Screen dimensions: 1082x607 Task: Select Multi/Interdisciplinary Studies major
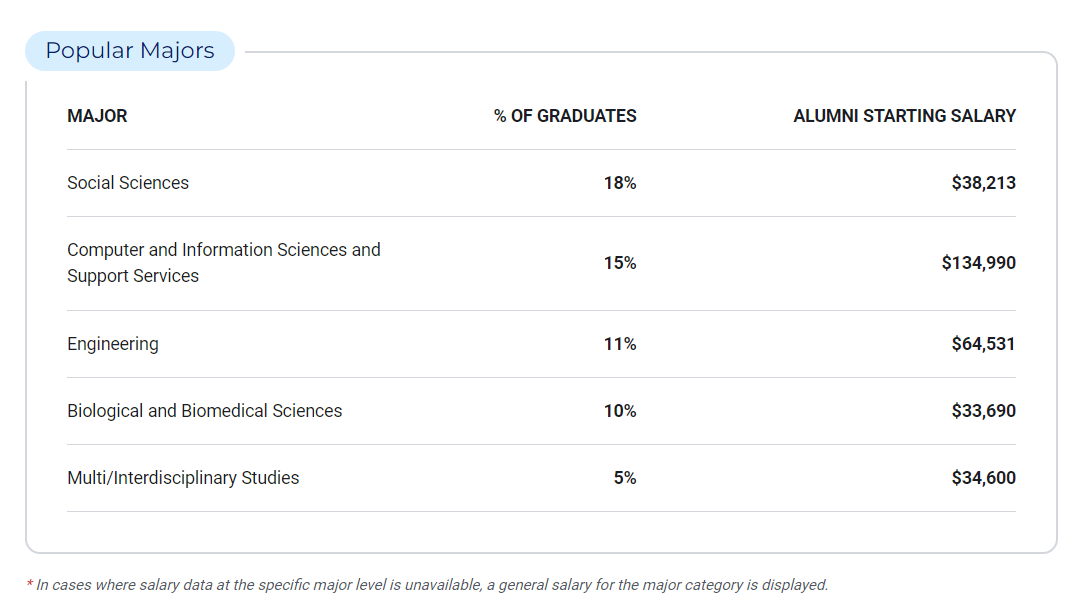[183, 478]
